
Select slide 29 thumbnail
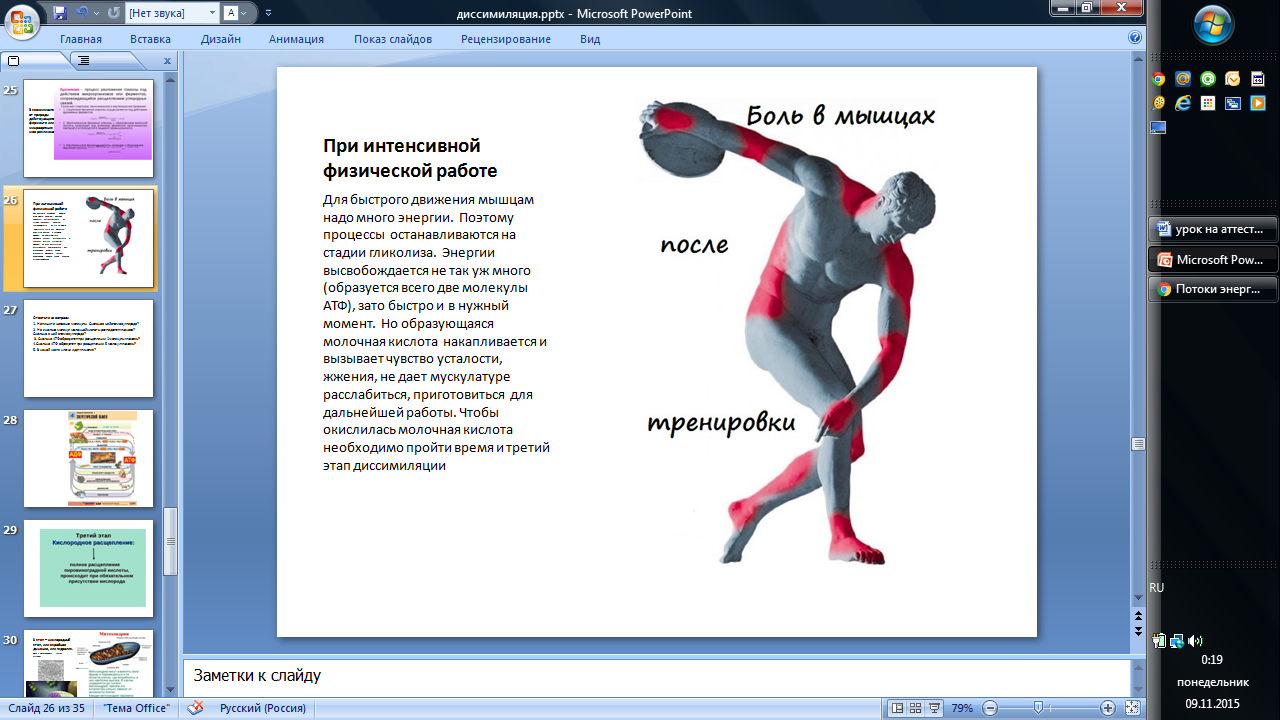89,568
